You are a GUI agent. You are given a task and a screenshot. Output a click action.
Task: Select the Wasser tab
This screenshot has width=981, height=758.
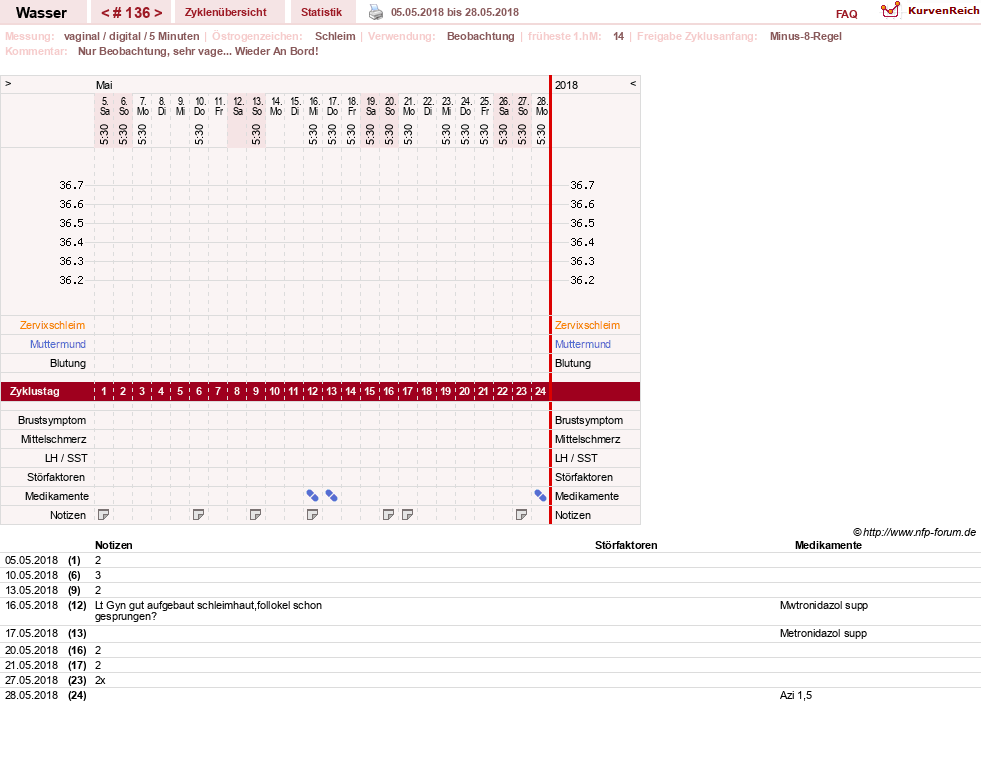41,13
